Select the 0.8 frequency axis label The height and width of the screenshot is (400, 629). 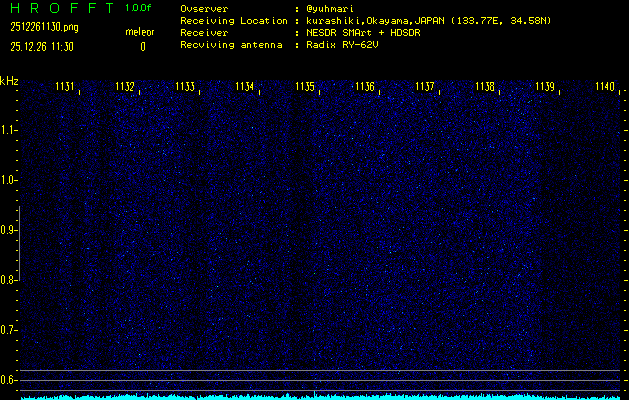click(x=9, y=280)
